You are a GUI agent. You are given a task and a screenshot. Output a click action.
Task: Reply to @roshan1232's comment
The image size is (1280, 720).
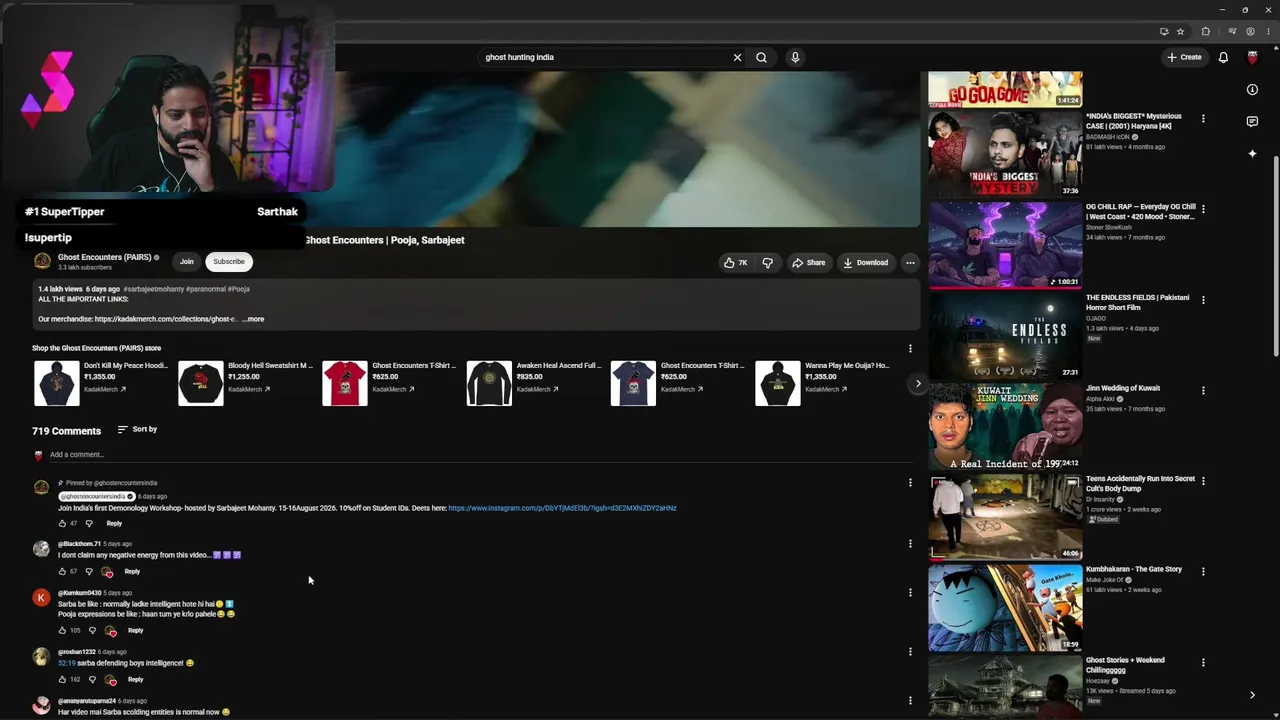135,679
